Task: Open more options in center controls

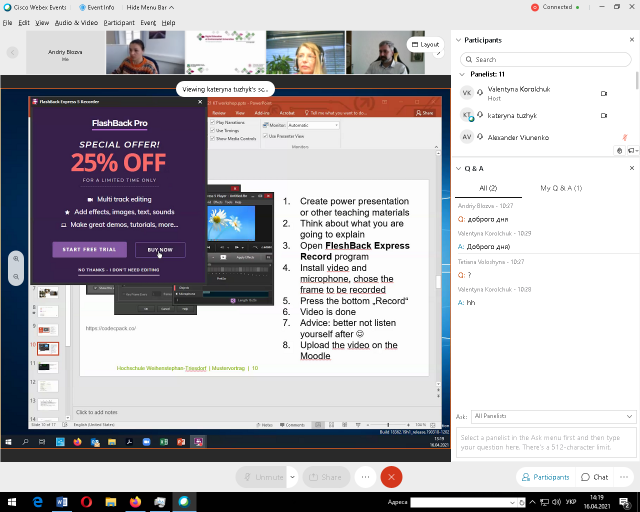Action: point(365,477)
